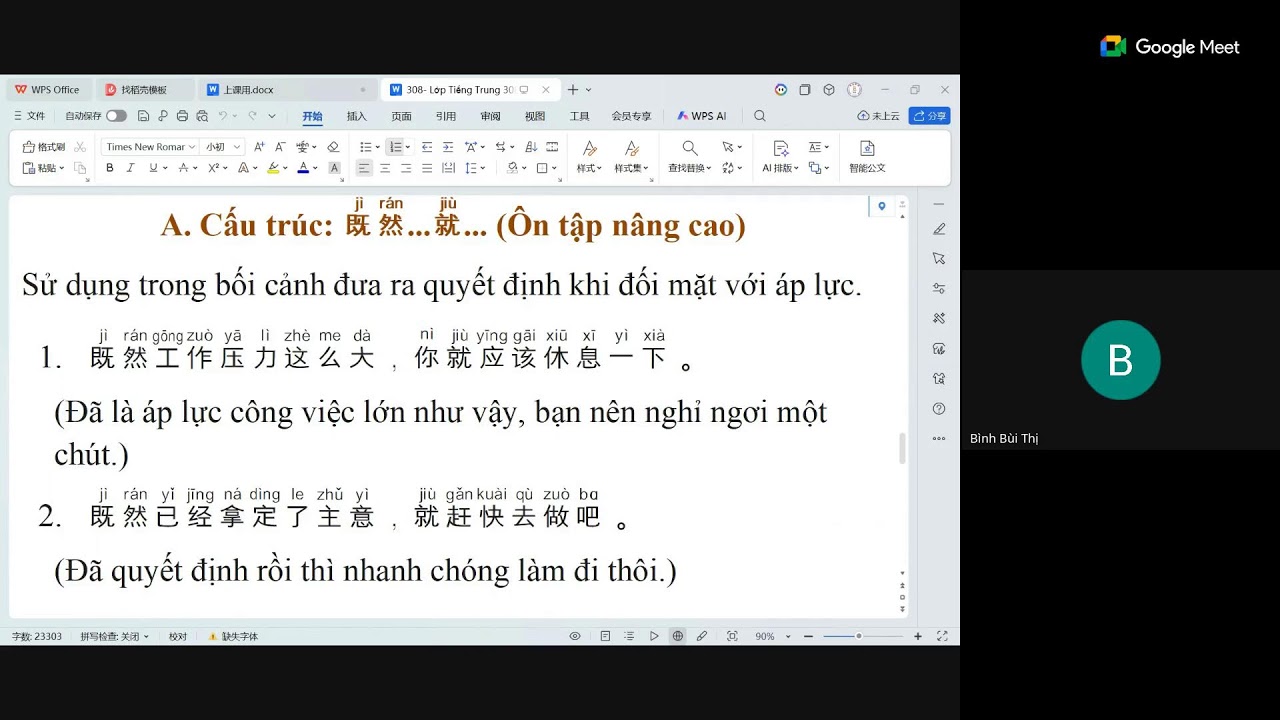Open the 文件 file menu
This screenshot has width=1280, height=720.
[30, 116]
